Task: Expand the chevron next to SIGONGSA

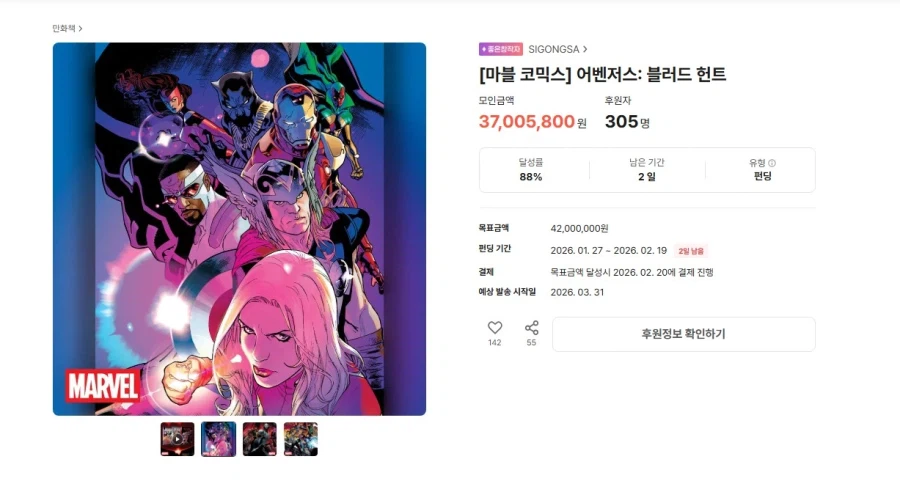Action: (x=585, y=49)
